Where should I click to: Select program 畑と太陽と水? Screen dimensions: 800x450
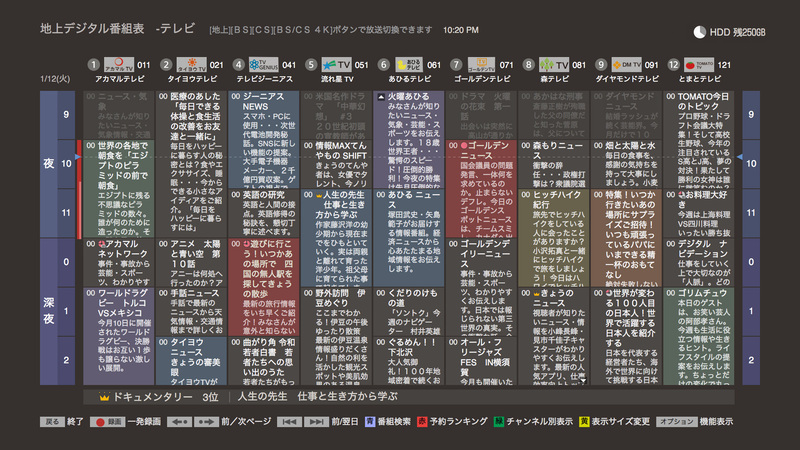click(626, 164)
